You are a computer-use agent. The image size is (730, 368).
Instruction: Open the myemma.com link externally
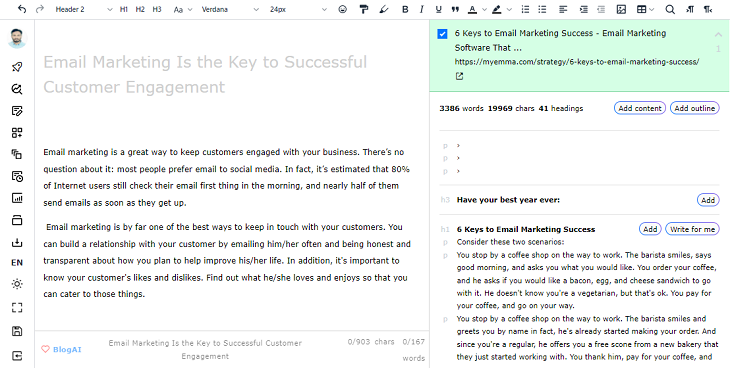pos(460,76)
